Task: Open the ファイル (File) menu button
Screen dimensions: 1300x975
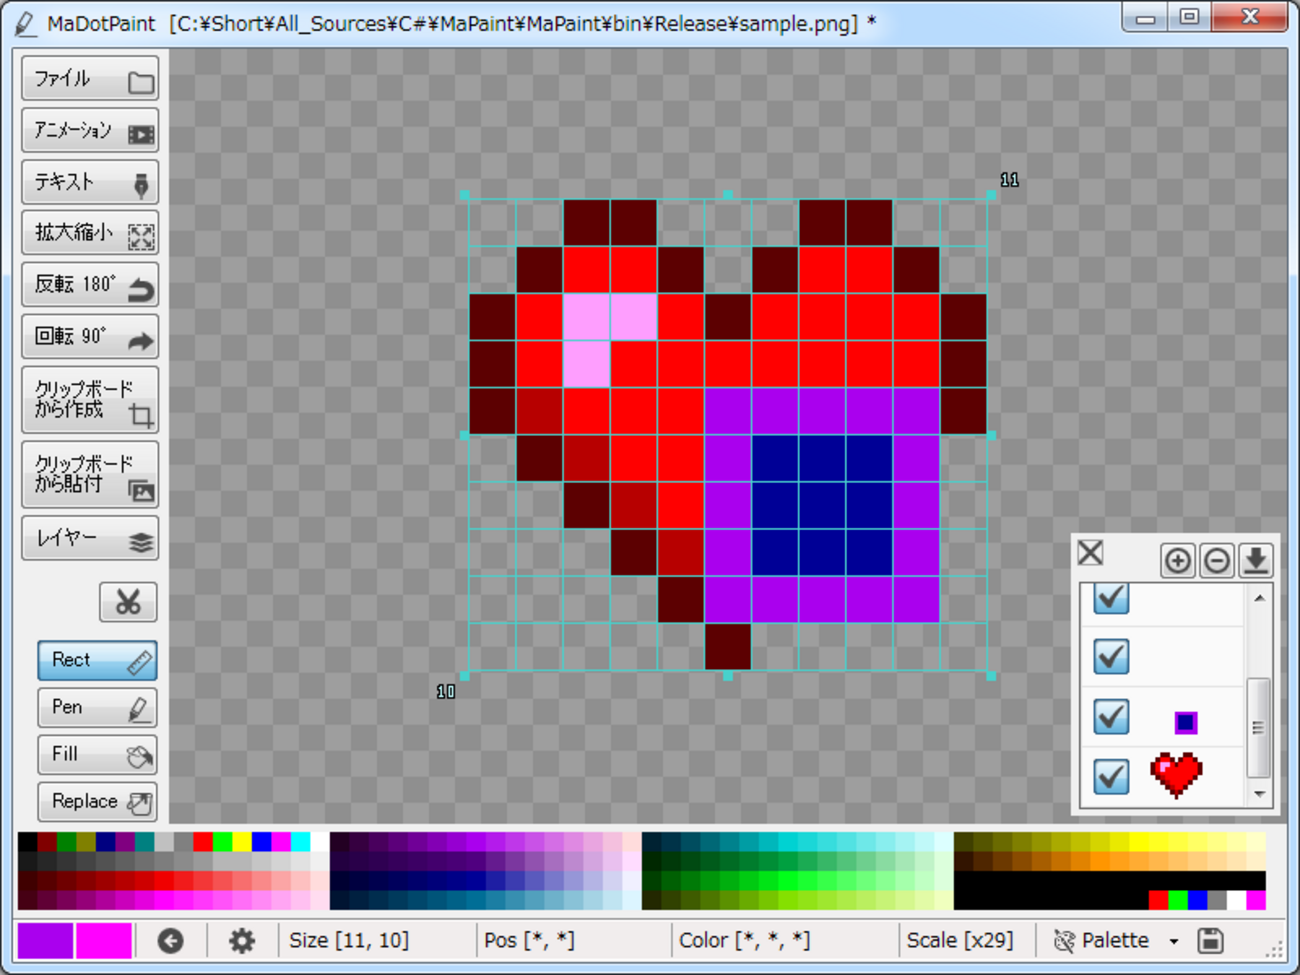Action: 90,80
